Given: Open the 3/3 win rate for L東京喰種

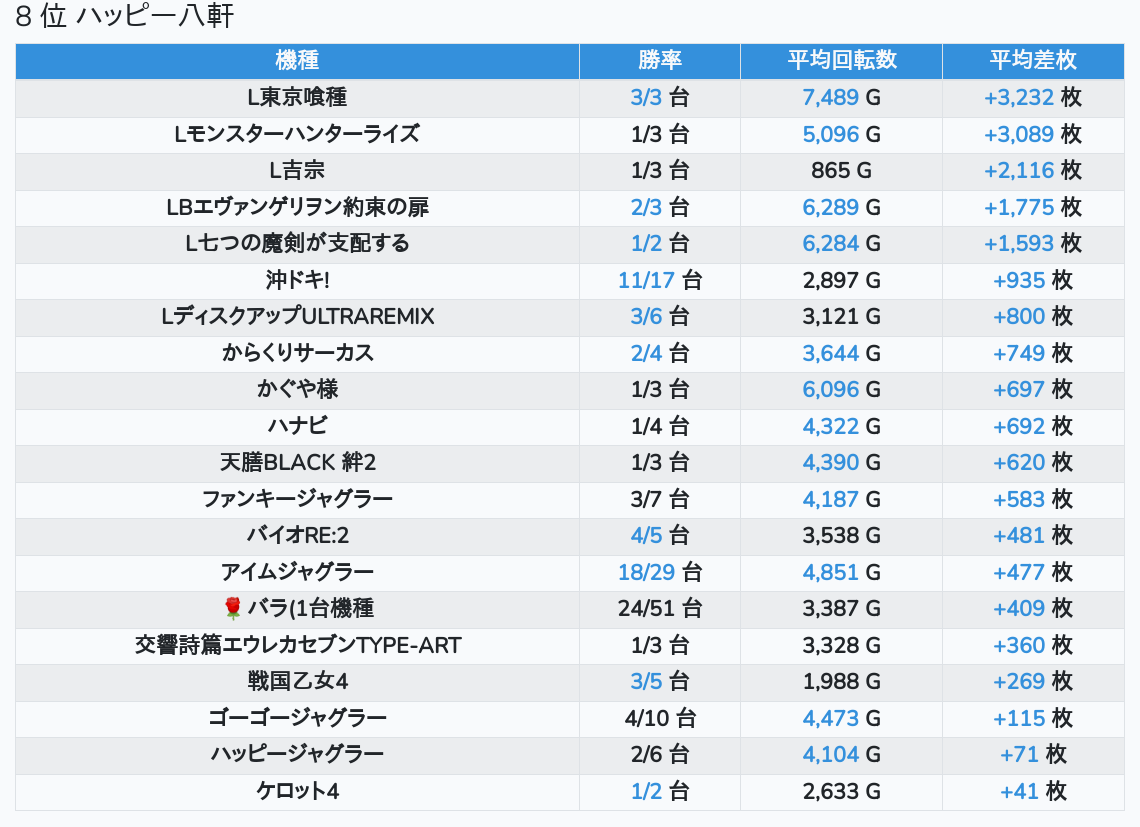Looking at the screenshot, I should click(647, 97).
